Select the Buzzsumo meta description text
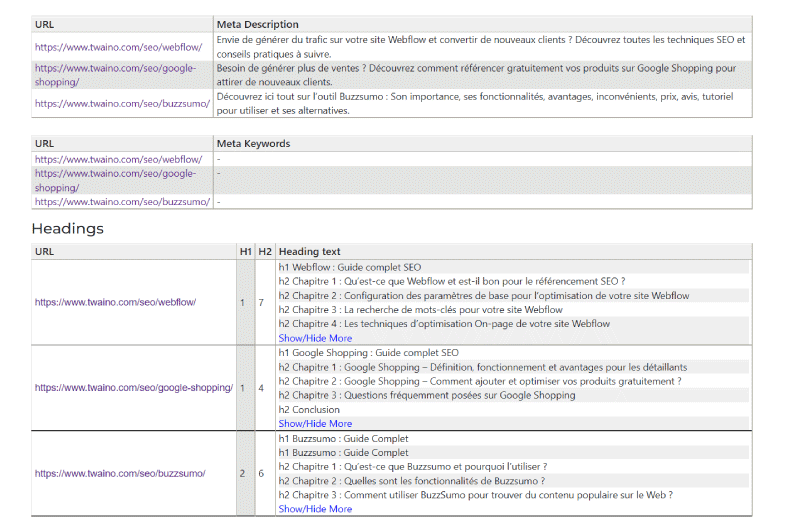800x530 pixels. tap(475, 104)
